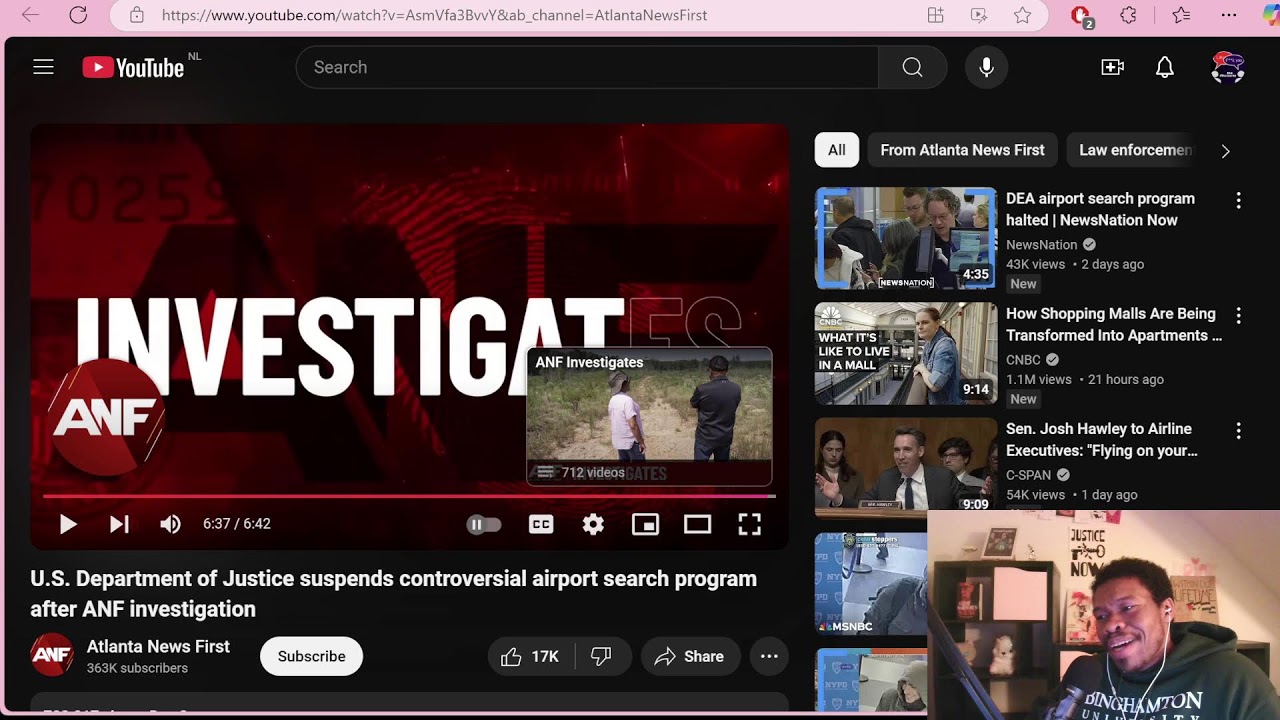Click the magnifier search button
Screen dimensions: 1280x720
[x=912, y=67]
